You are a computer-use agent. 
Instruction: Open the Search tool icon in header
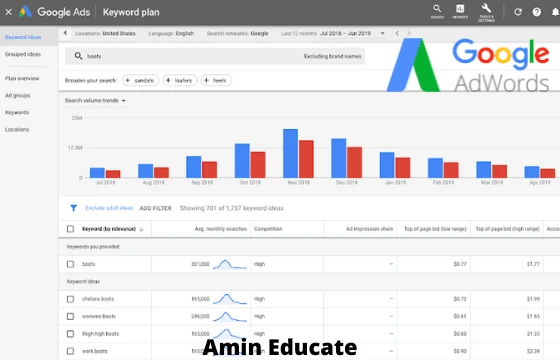tap(437, 11)
